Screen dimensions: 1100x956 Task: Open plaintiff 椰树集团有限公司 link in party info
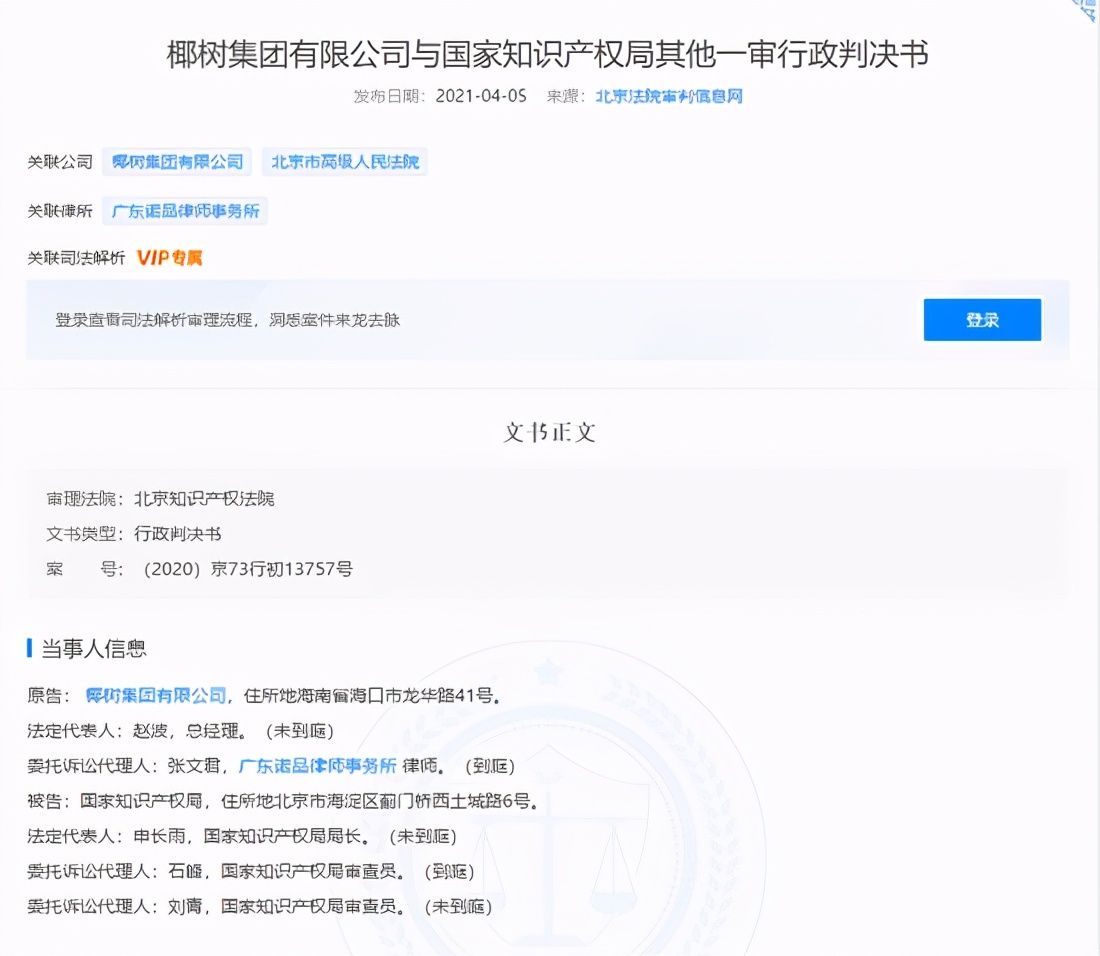pyautogui.click(x=156, y=695)
